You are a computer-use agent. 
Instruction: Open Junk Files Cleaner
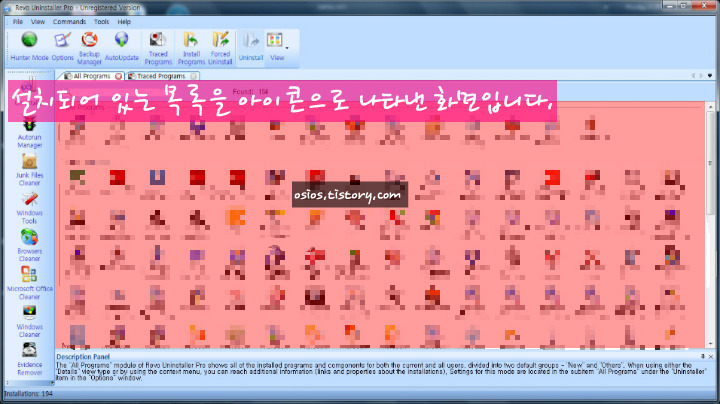pos(29,171)
